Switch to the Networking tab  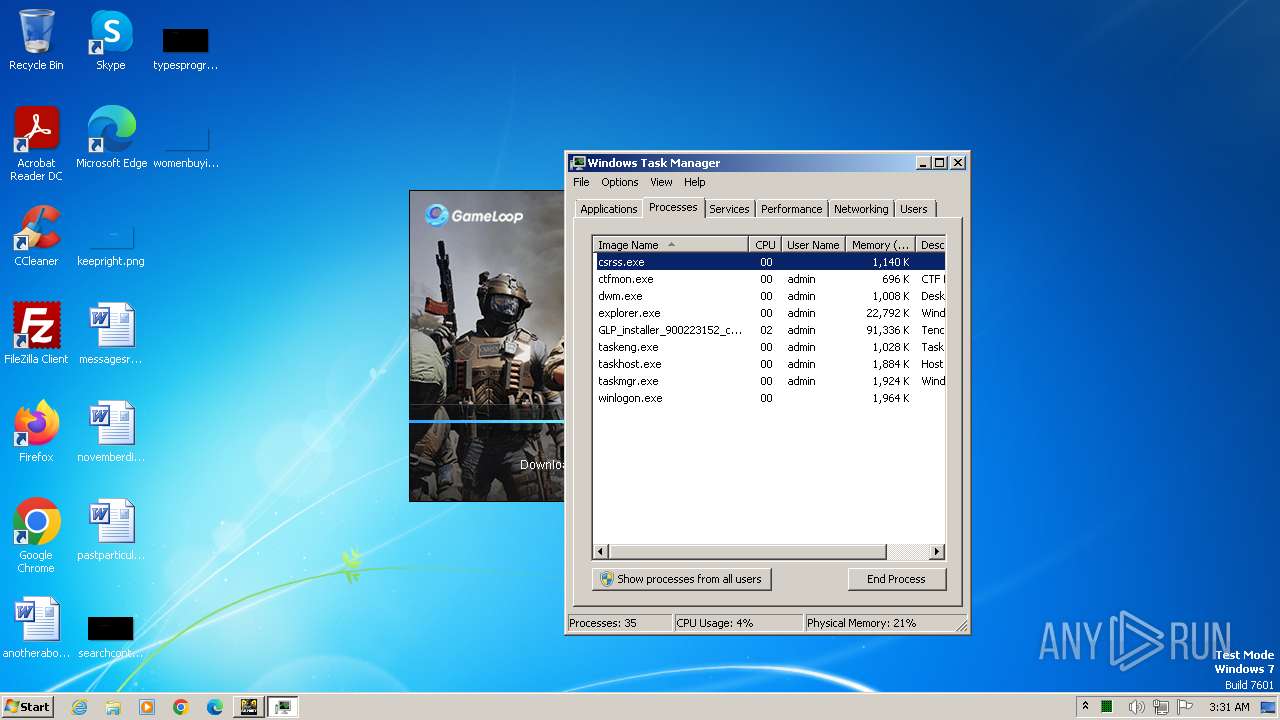pos(860,209)
